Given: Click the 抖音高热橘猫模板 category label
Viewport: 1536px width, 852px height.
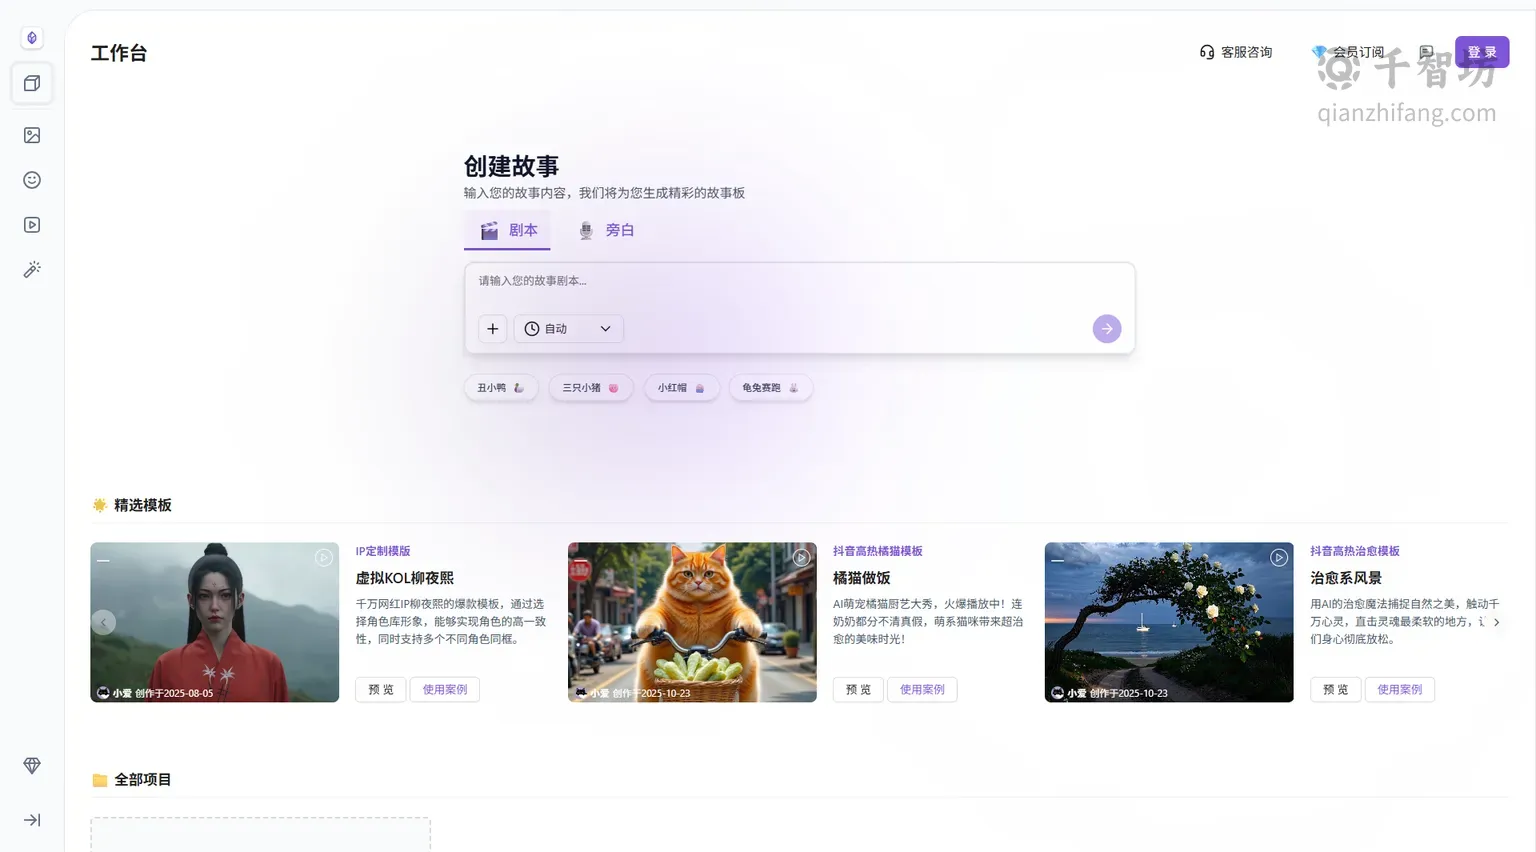Looking at the screenshot, I should (878, 551).
